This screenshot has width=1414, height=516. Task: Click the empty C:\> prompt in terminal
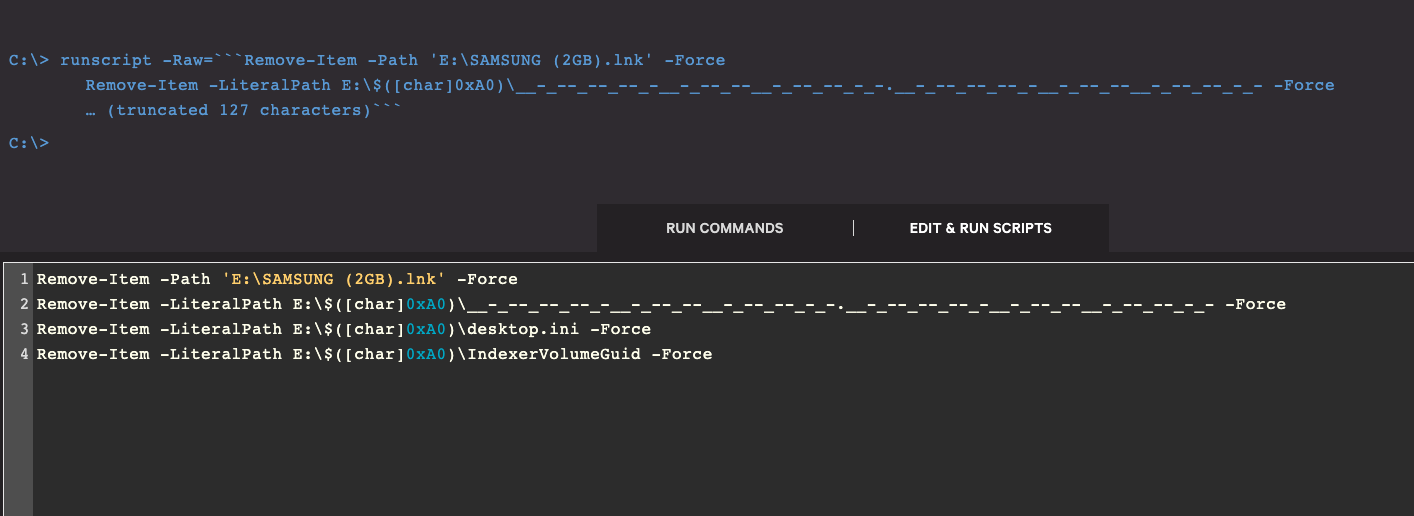[x=28, y=143]
